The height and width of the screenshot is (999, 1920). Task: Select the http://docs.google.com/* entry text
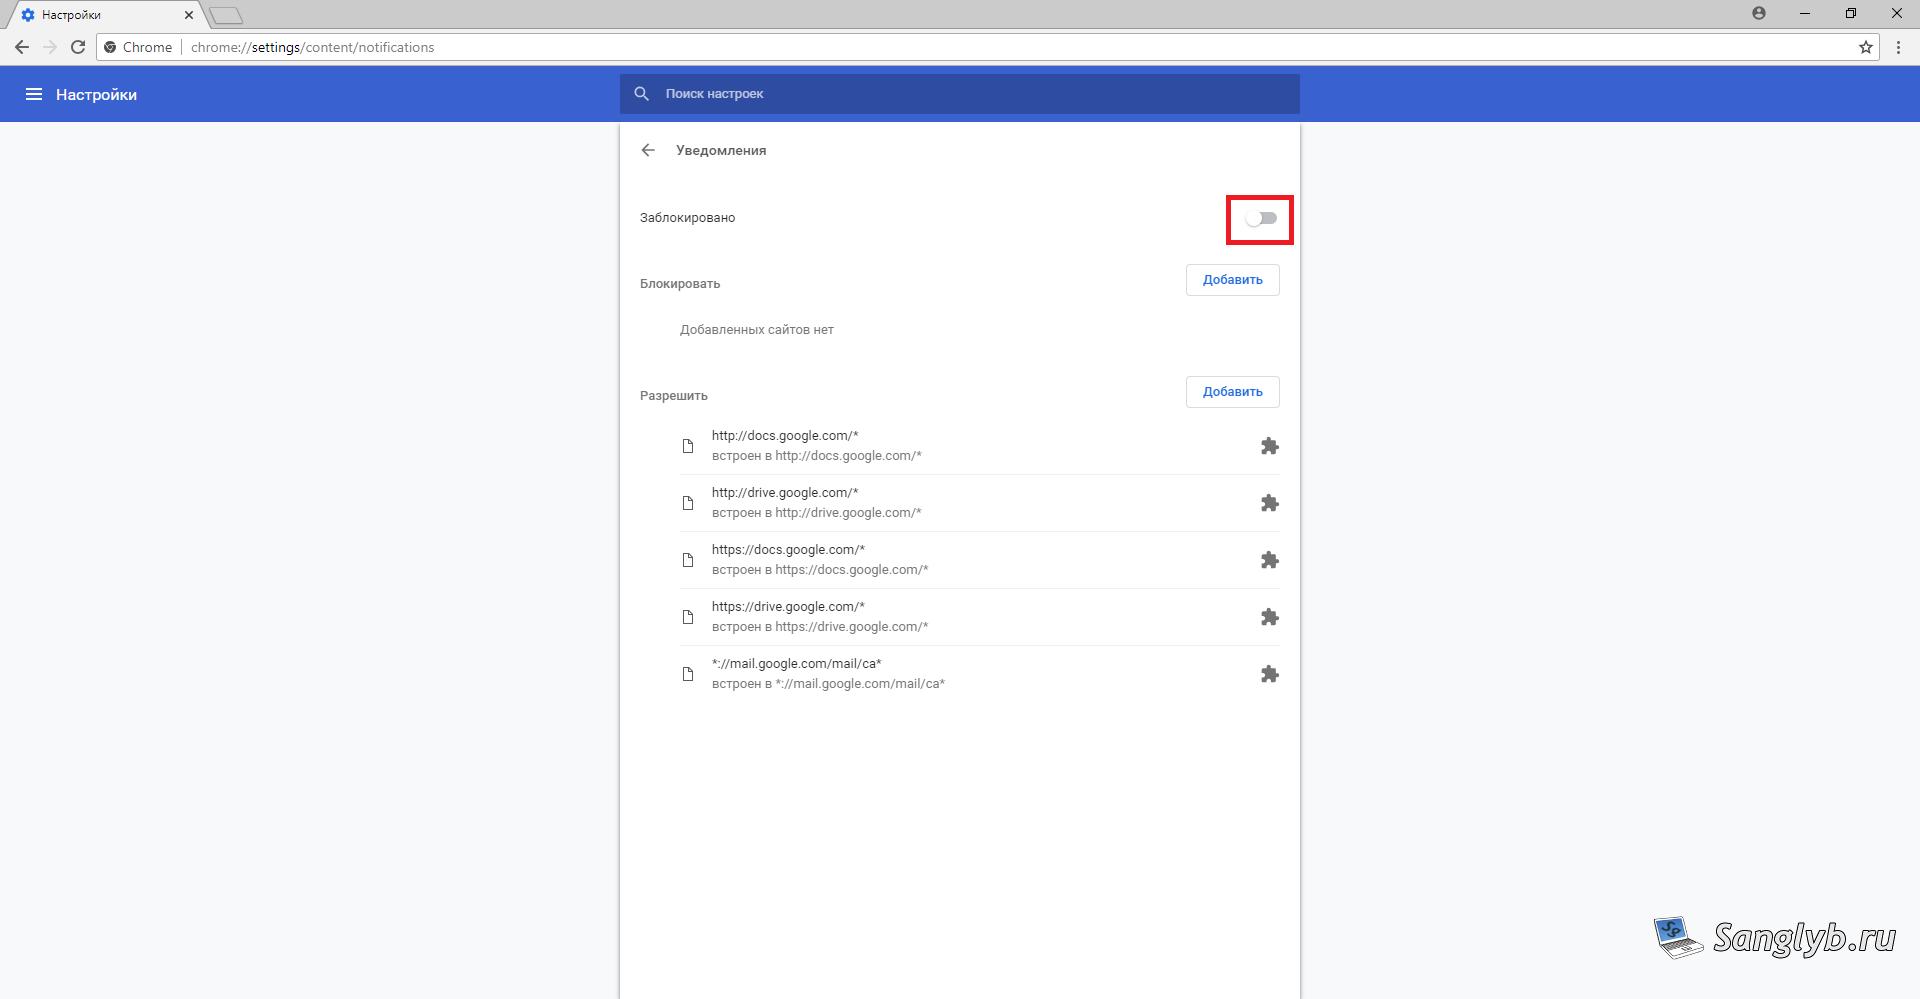pos(785,436)
